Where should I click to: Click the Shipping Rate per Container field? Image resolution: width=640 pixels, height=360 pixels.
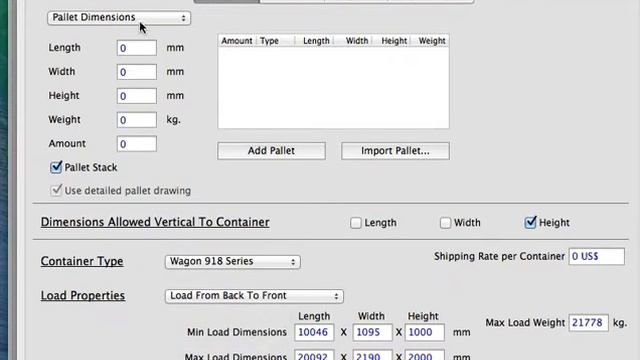[596, 256]
